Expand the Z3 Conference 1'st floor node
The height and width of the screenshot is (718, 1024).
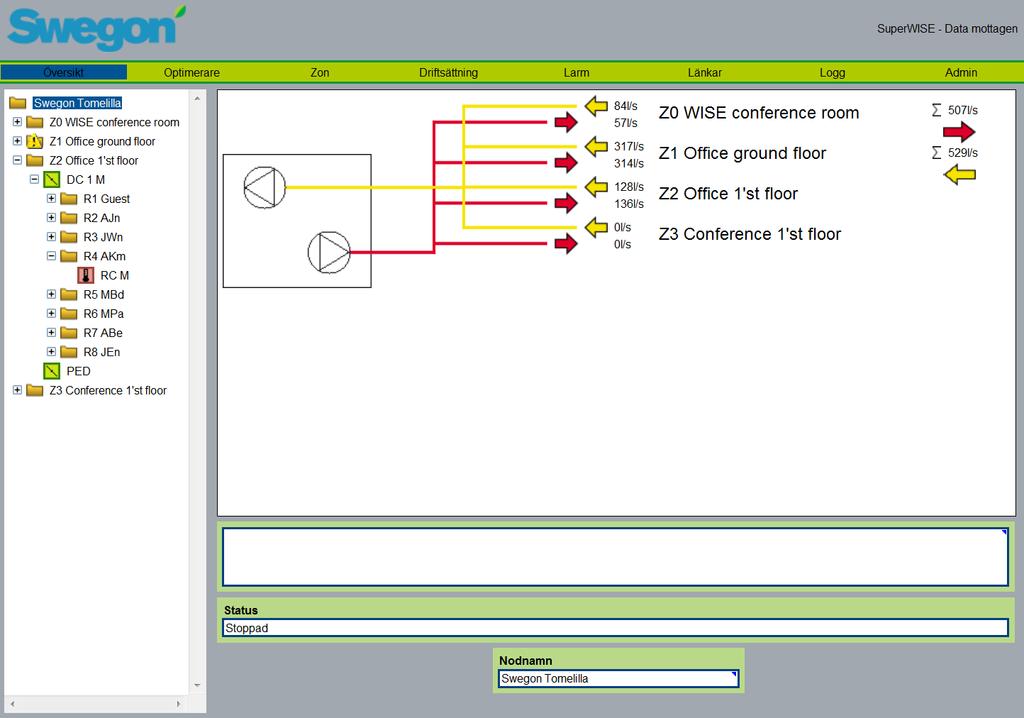18,390
